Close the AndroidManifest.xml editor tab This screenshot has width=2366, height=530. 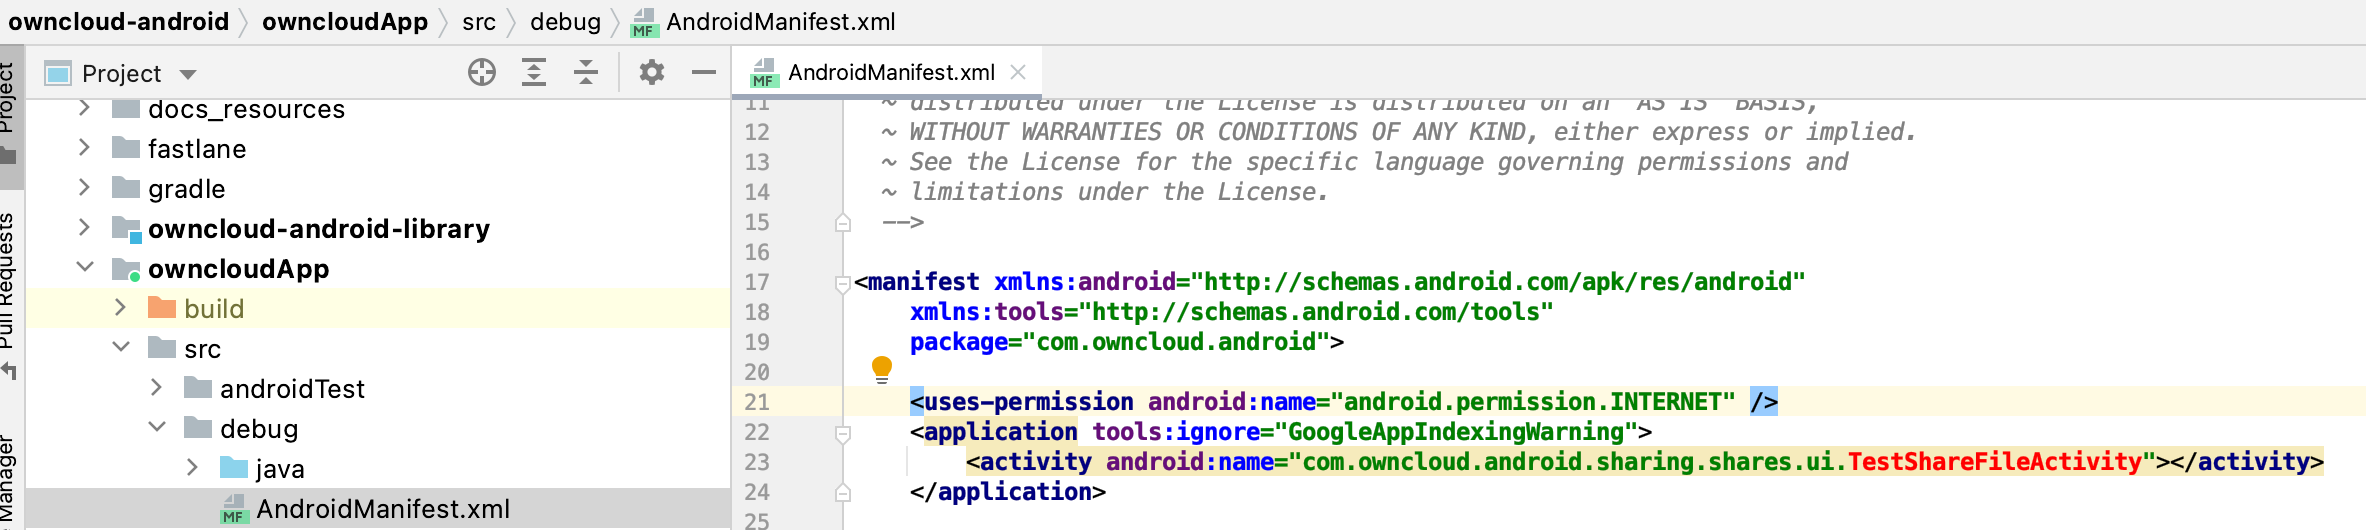(1018, 72)
